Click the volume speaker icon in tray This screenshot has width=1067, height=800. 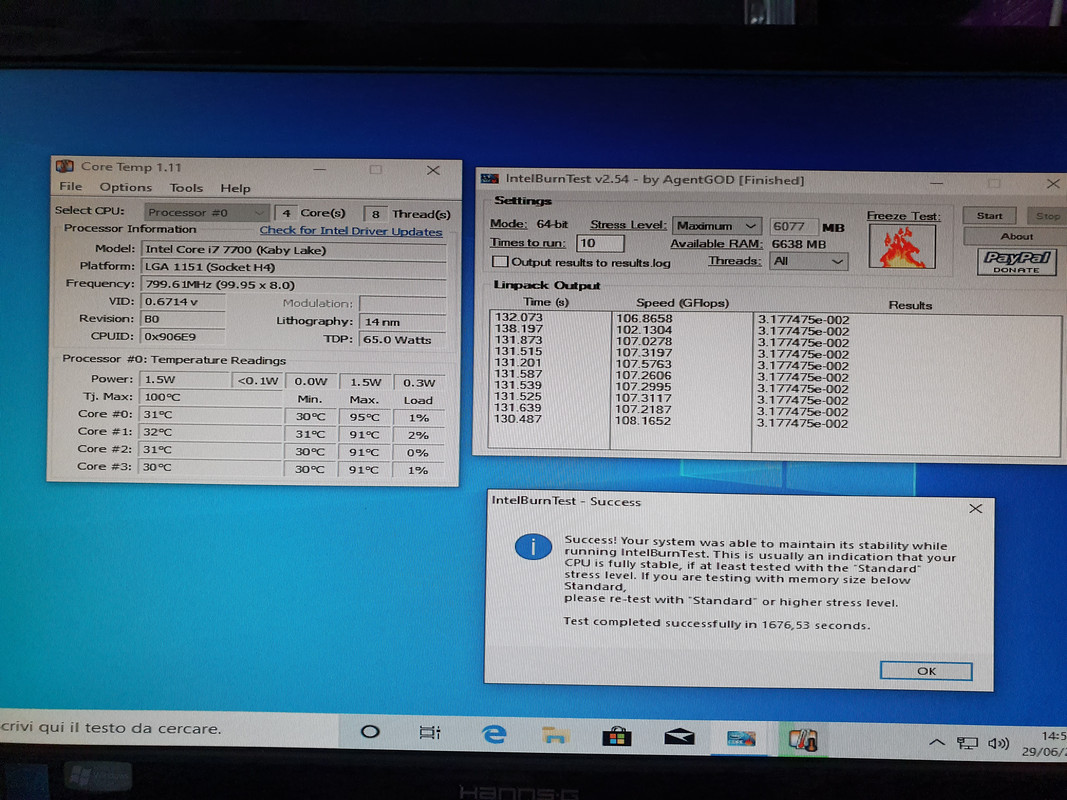998,744
